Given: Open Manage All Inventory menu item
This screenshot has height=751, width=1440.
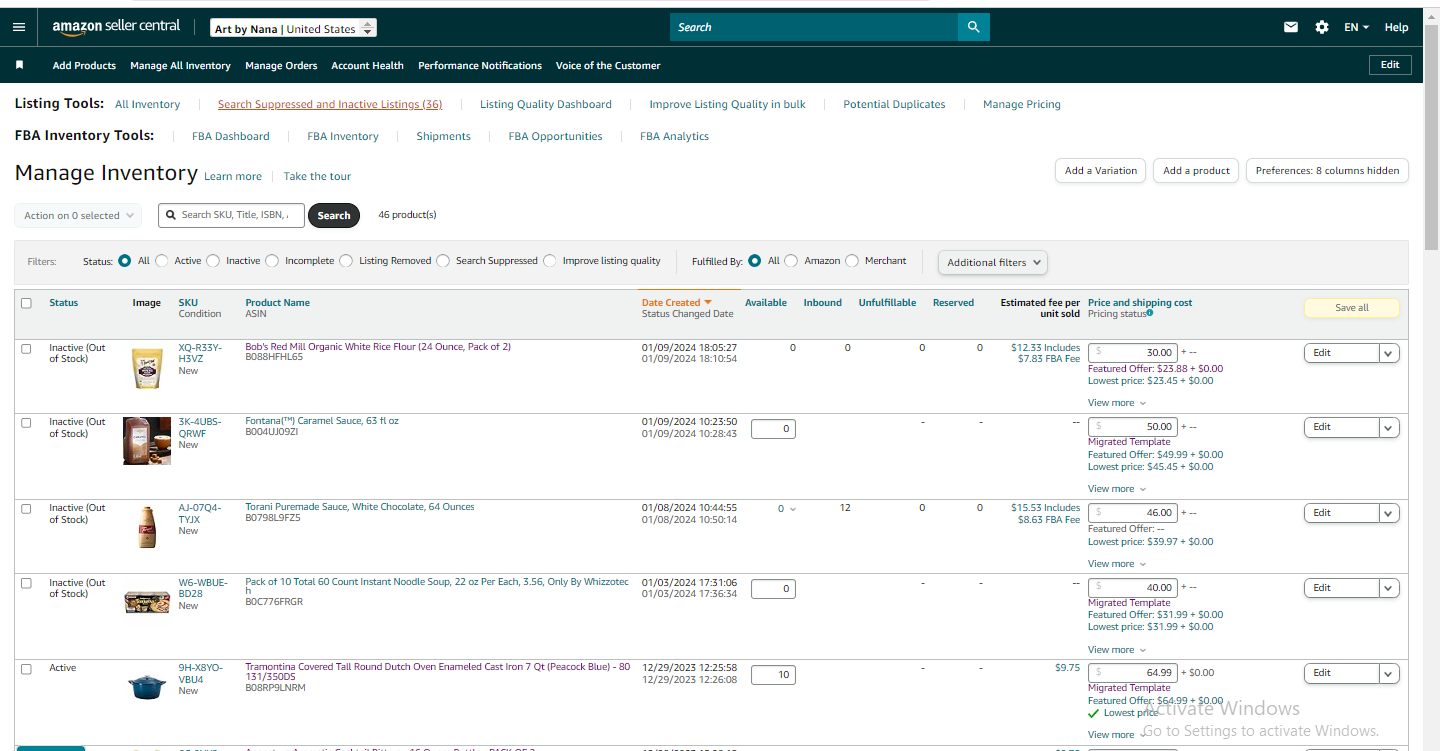Looking at the screenshot, I should point(180,65).
